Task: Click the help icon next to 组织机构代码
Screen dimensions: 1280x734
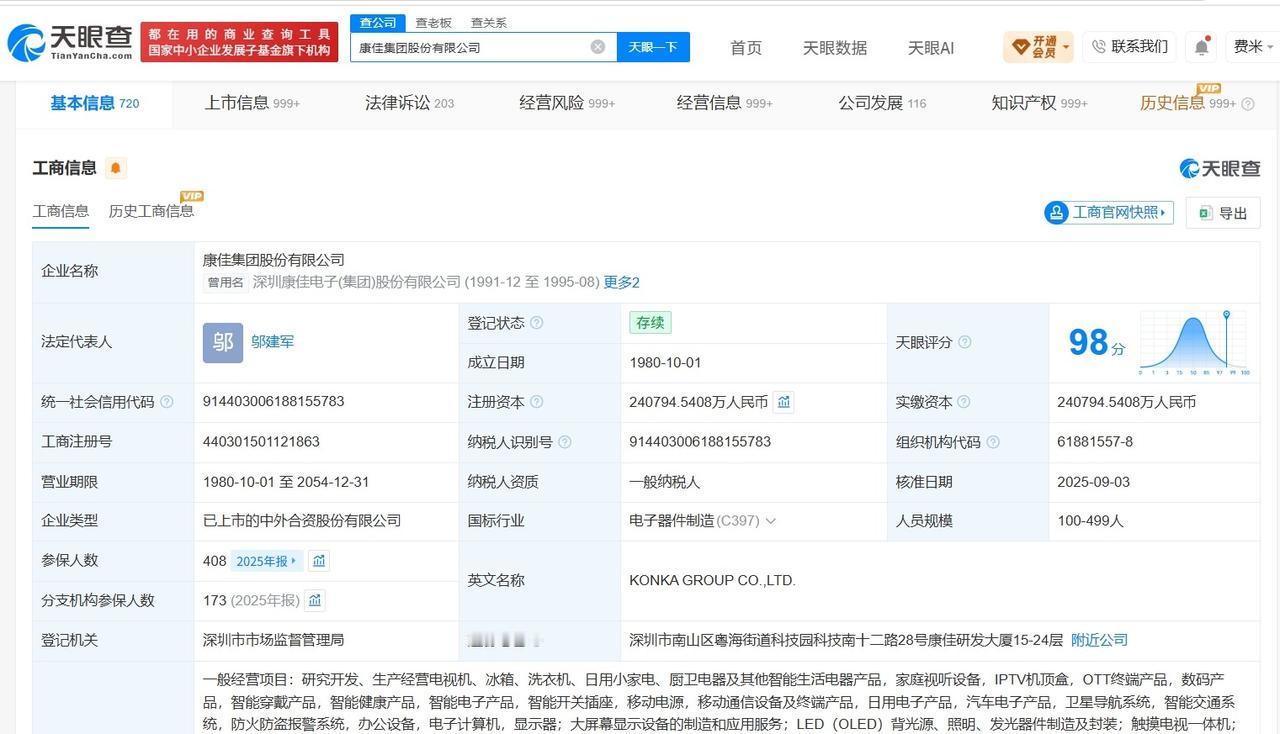Action: click(993, 442)
